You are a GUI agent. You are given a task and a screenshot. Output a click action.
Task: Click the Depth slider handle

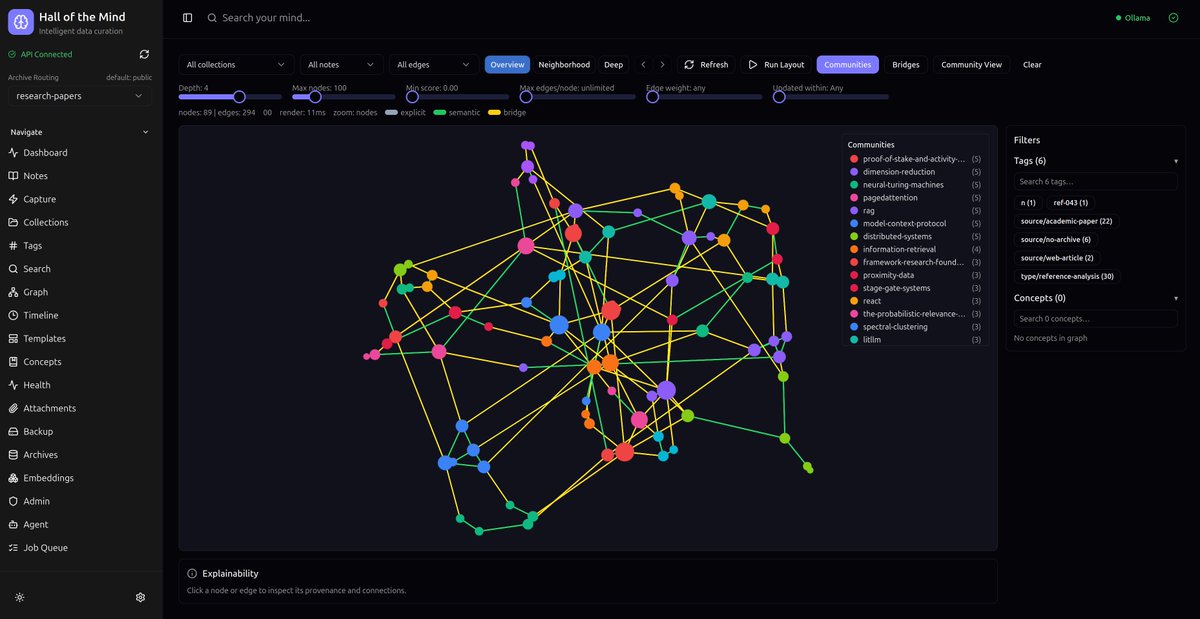coord(239,97)
